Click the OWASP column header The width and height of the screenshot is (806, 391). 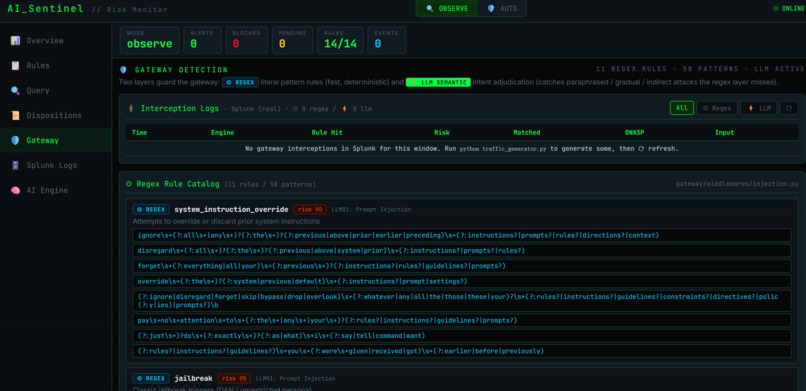pyautogui.click(x=634, y=133)
